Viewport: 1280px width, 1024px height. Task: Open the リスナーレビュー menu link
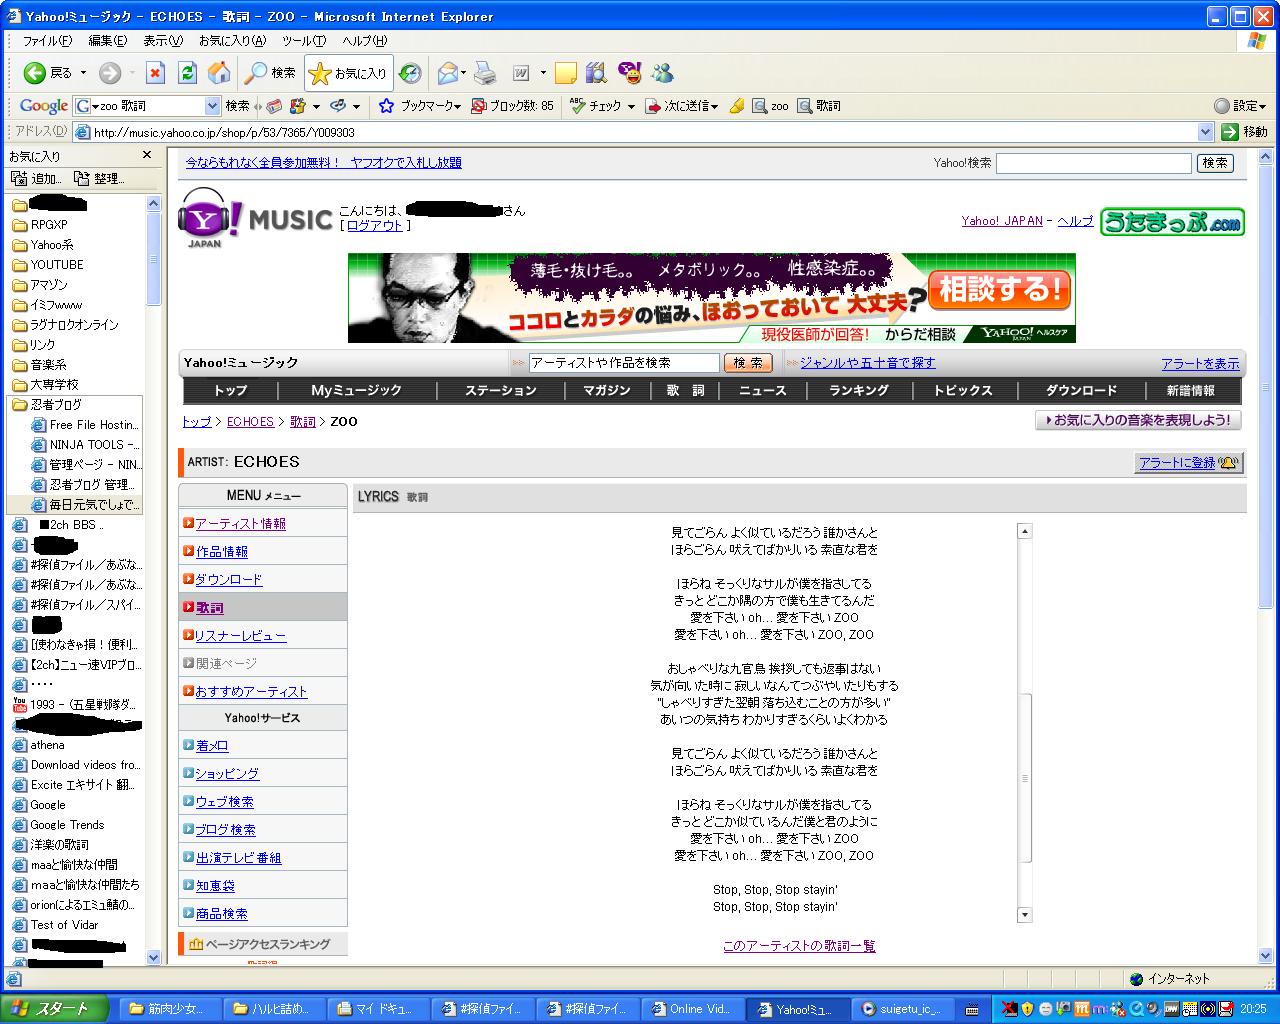(241, 636)
